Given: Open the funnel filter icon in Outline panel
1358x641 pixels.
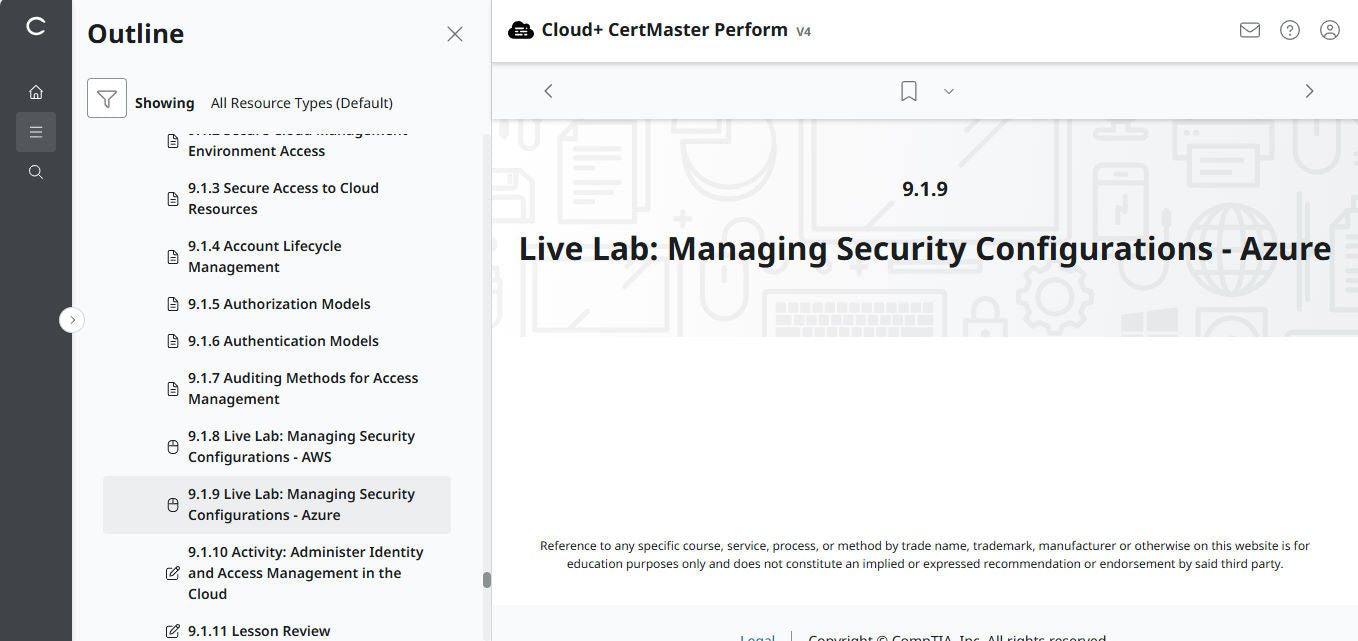Looking at the screenshot, I should tap(107, 98).
